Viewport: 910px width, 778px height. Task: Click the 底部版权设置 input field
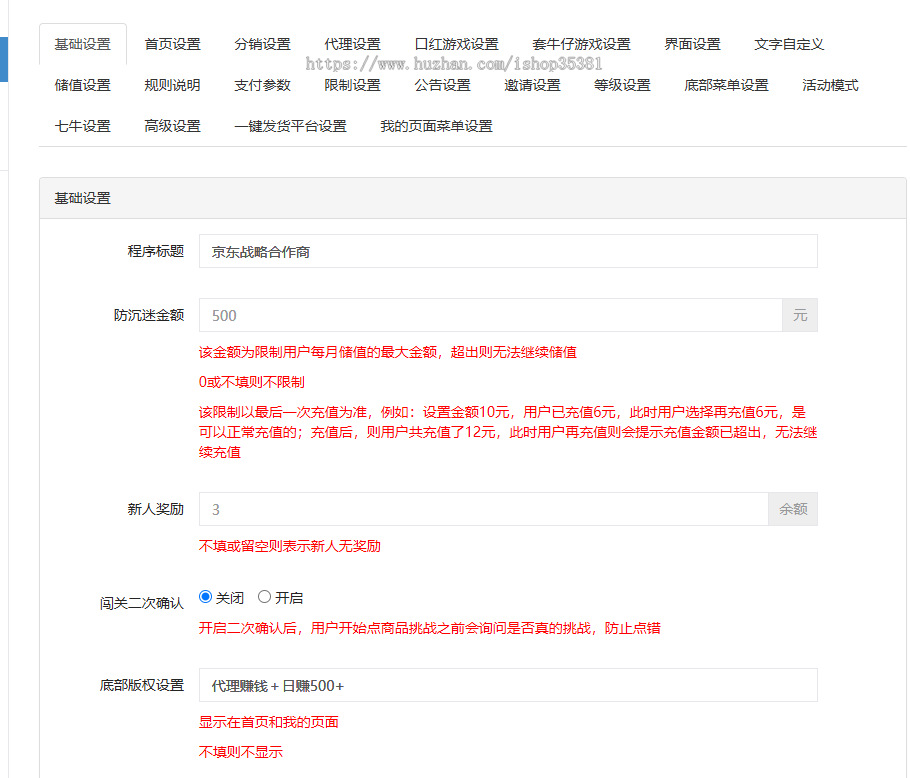pos(508,685)
